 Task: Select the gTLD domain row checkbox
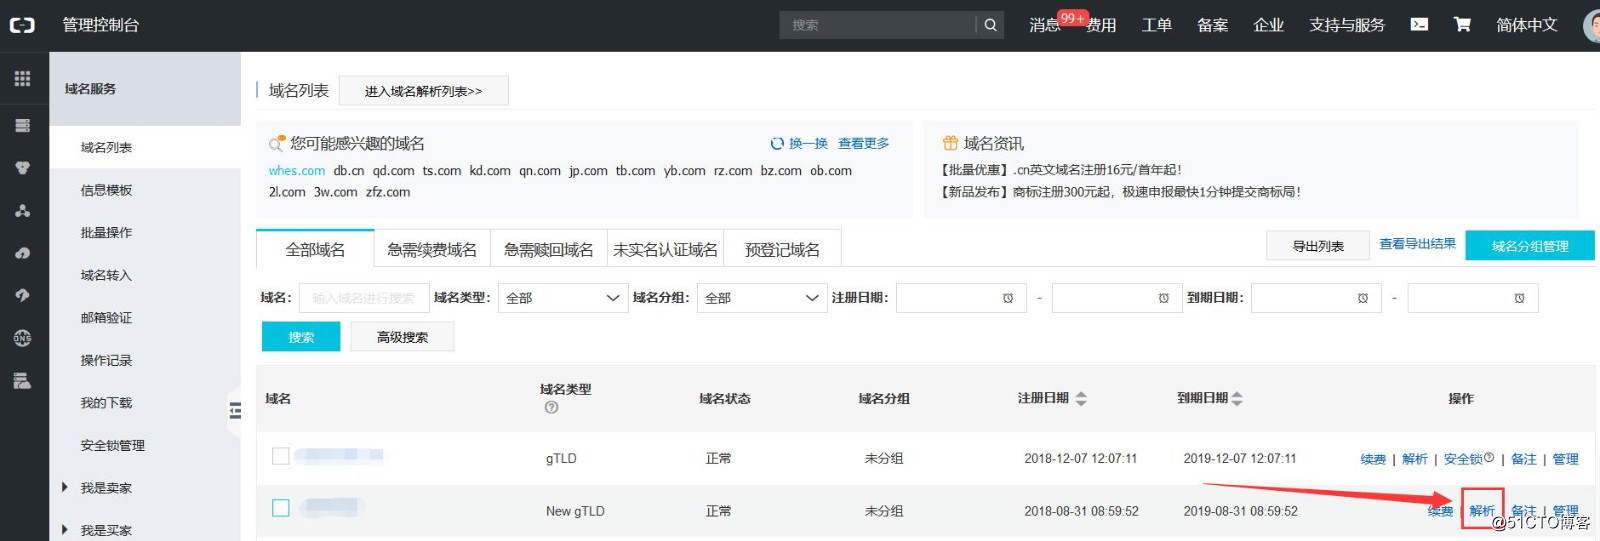click(281, 456)
